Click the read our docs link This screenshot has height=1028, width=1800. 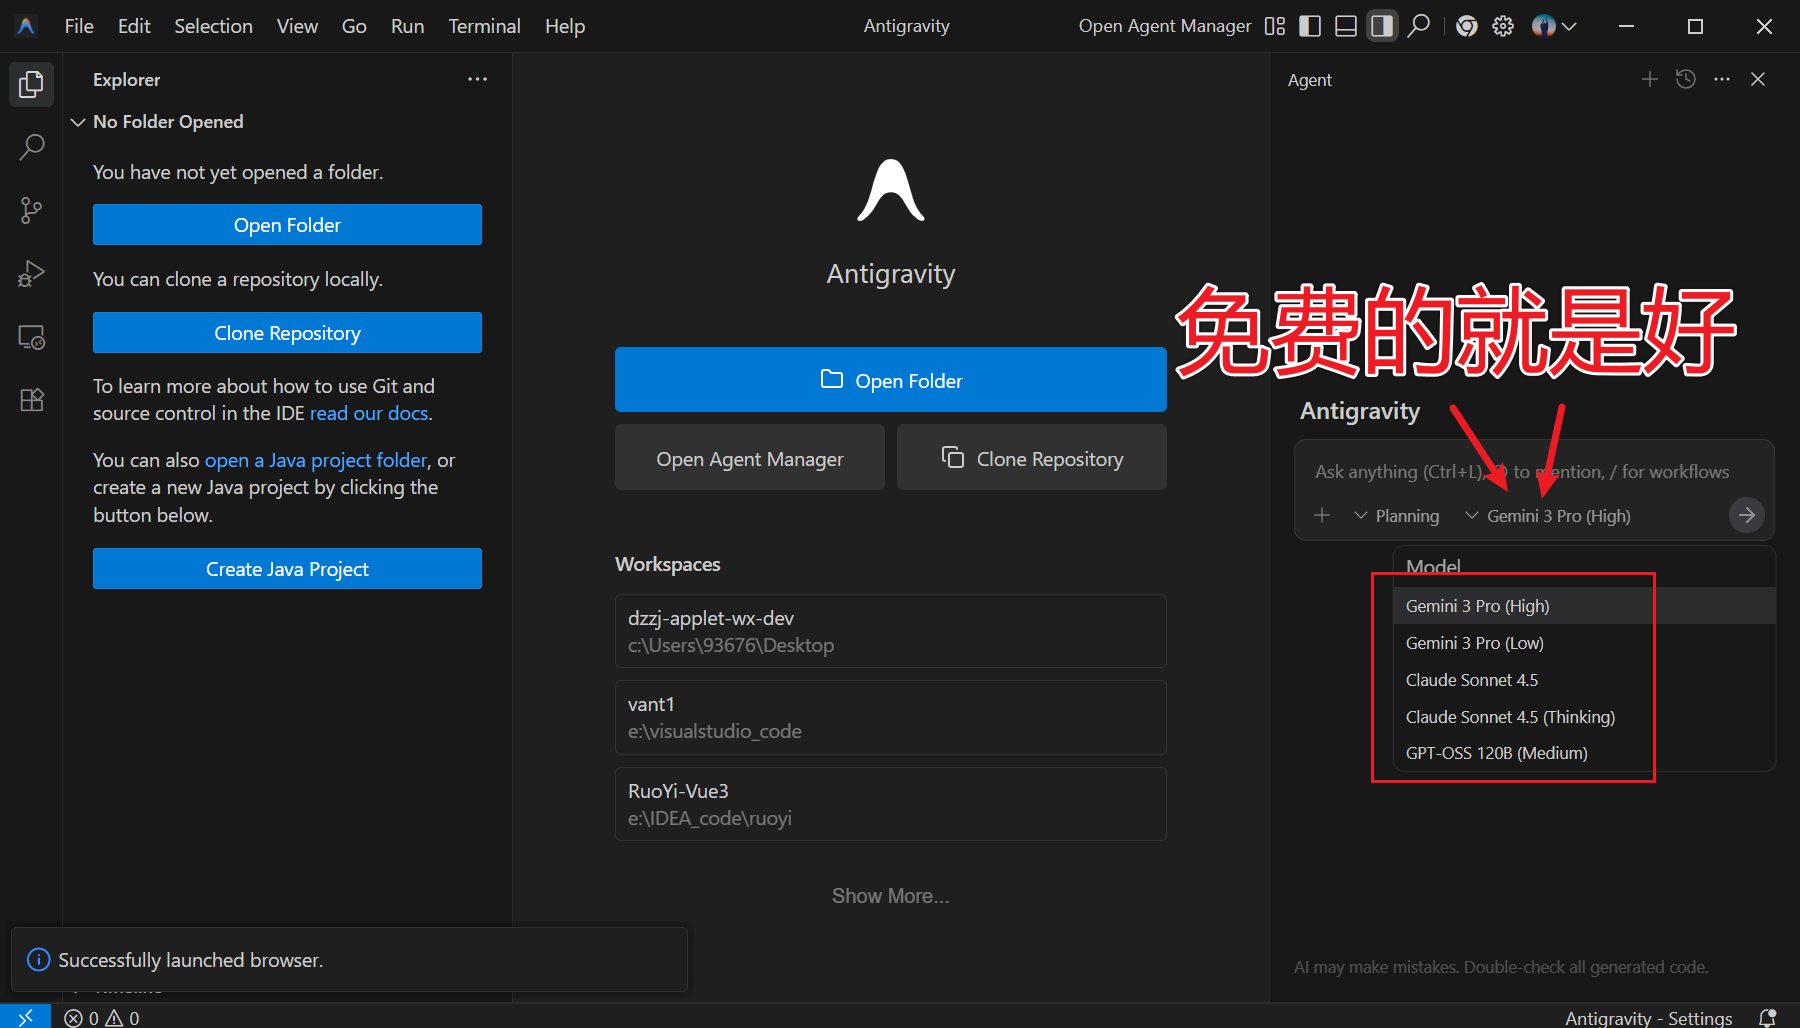click(369, 412)
